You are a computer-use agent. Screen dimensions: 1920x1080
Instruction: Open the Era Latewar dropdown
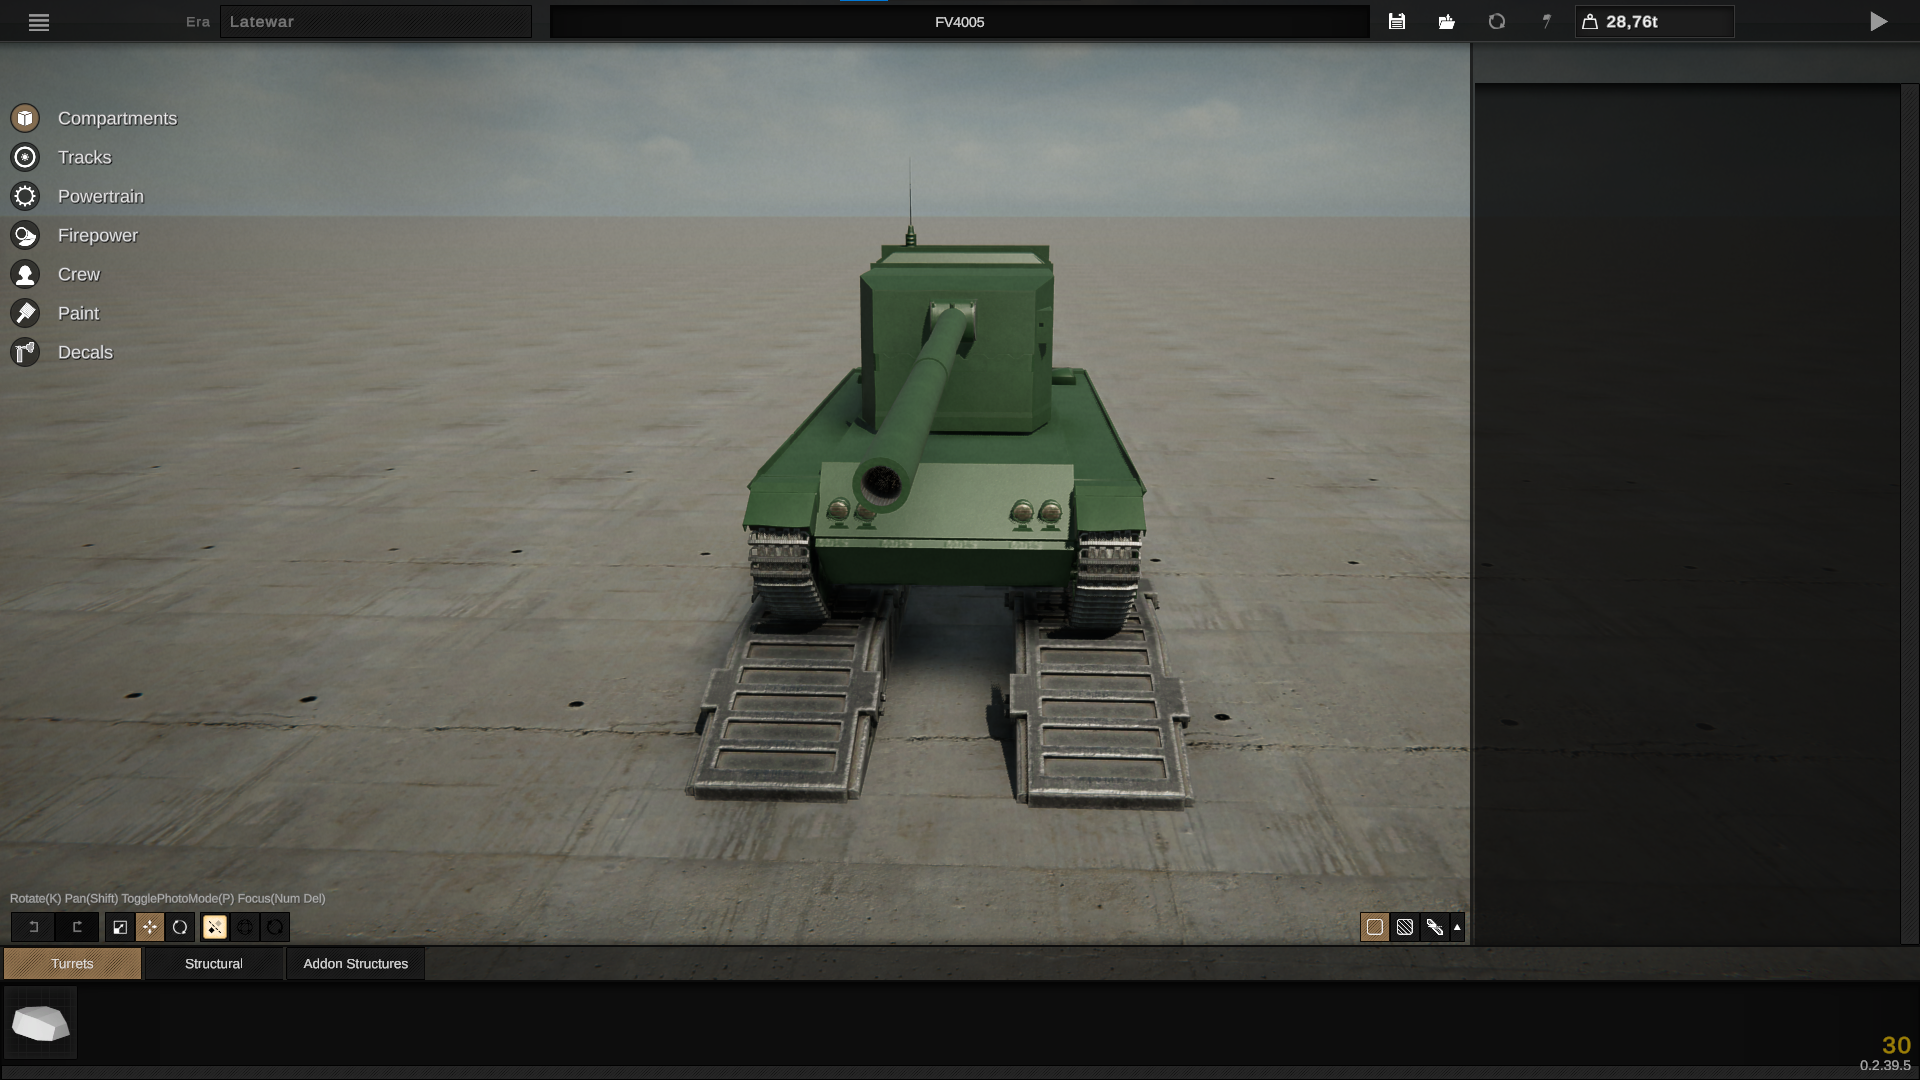[x=375, y=22]
